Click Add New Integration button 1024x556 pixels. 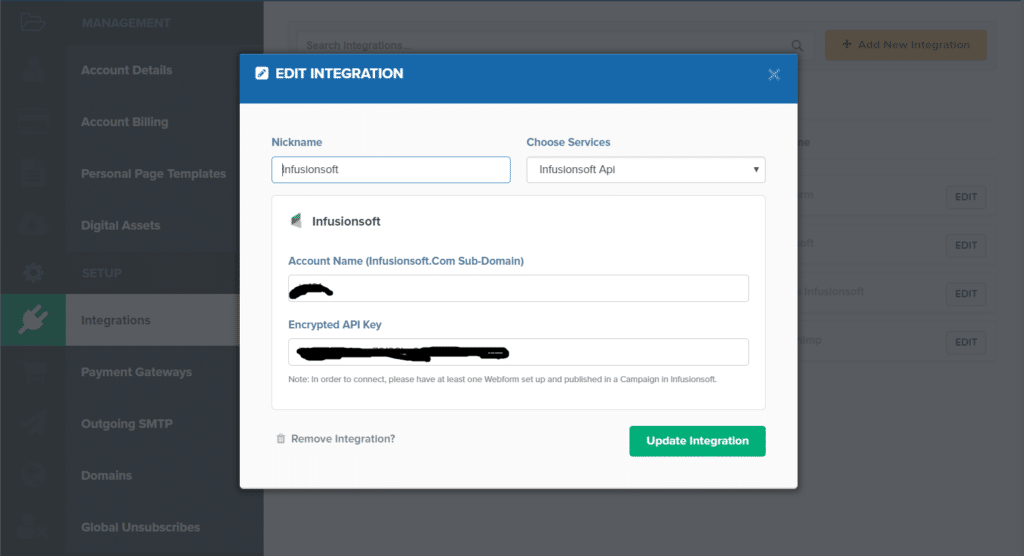(x=905, y=45)
